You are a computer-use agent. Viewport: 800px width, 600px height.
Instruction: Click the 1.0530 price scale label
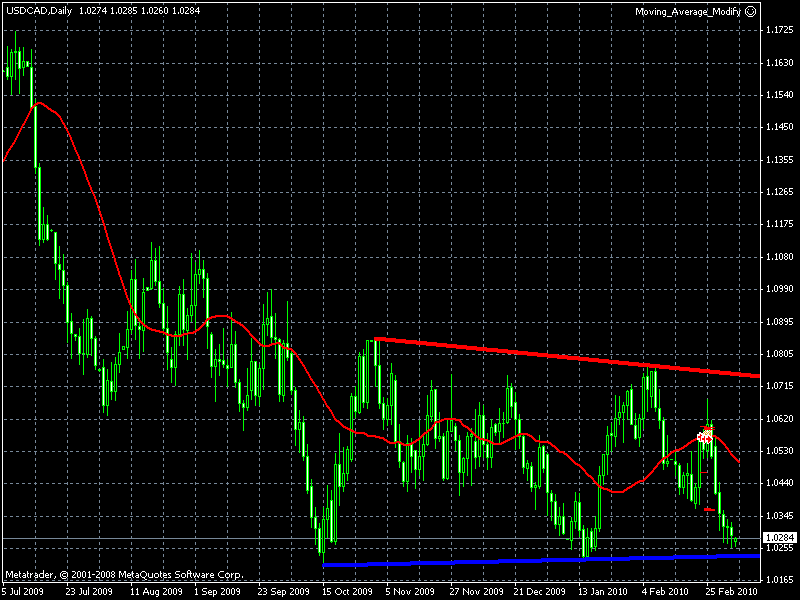[780, 451]
